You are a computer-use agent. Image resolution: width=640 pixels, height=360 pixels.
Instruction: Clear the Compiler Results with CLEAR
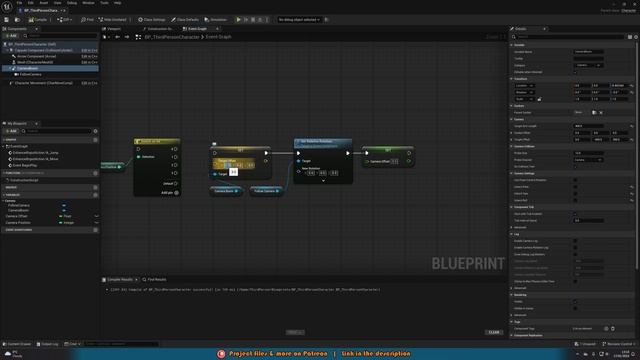(494, 332)
